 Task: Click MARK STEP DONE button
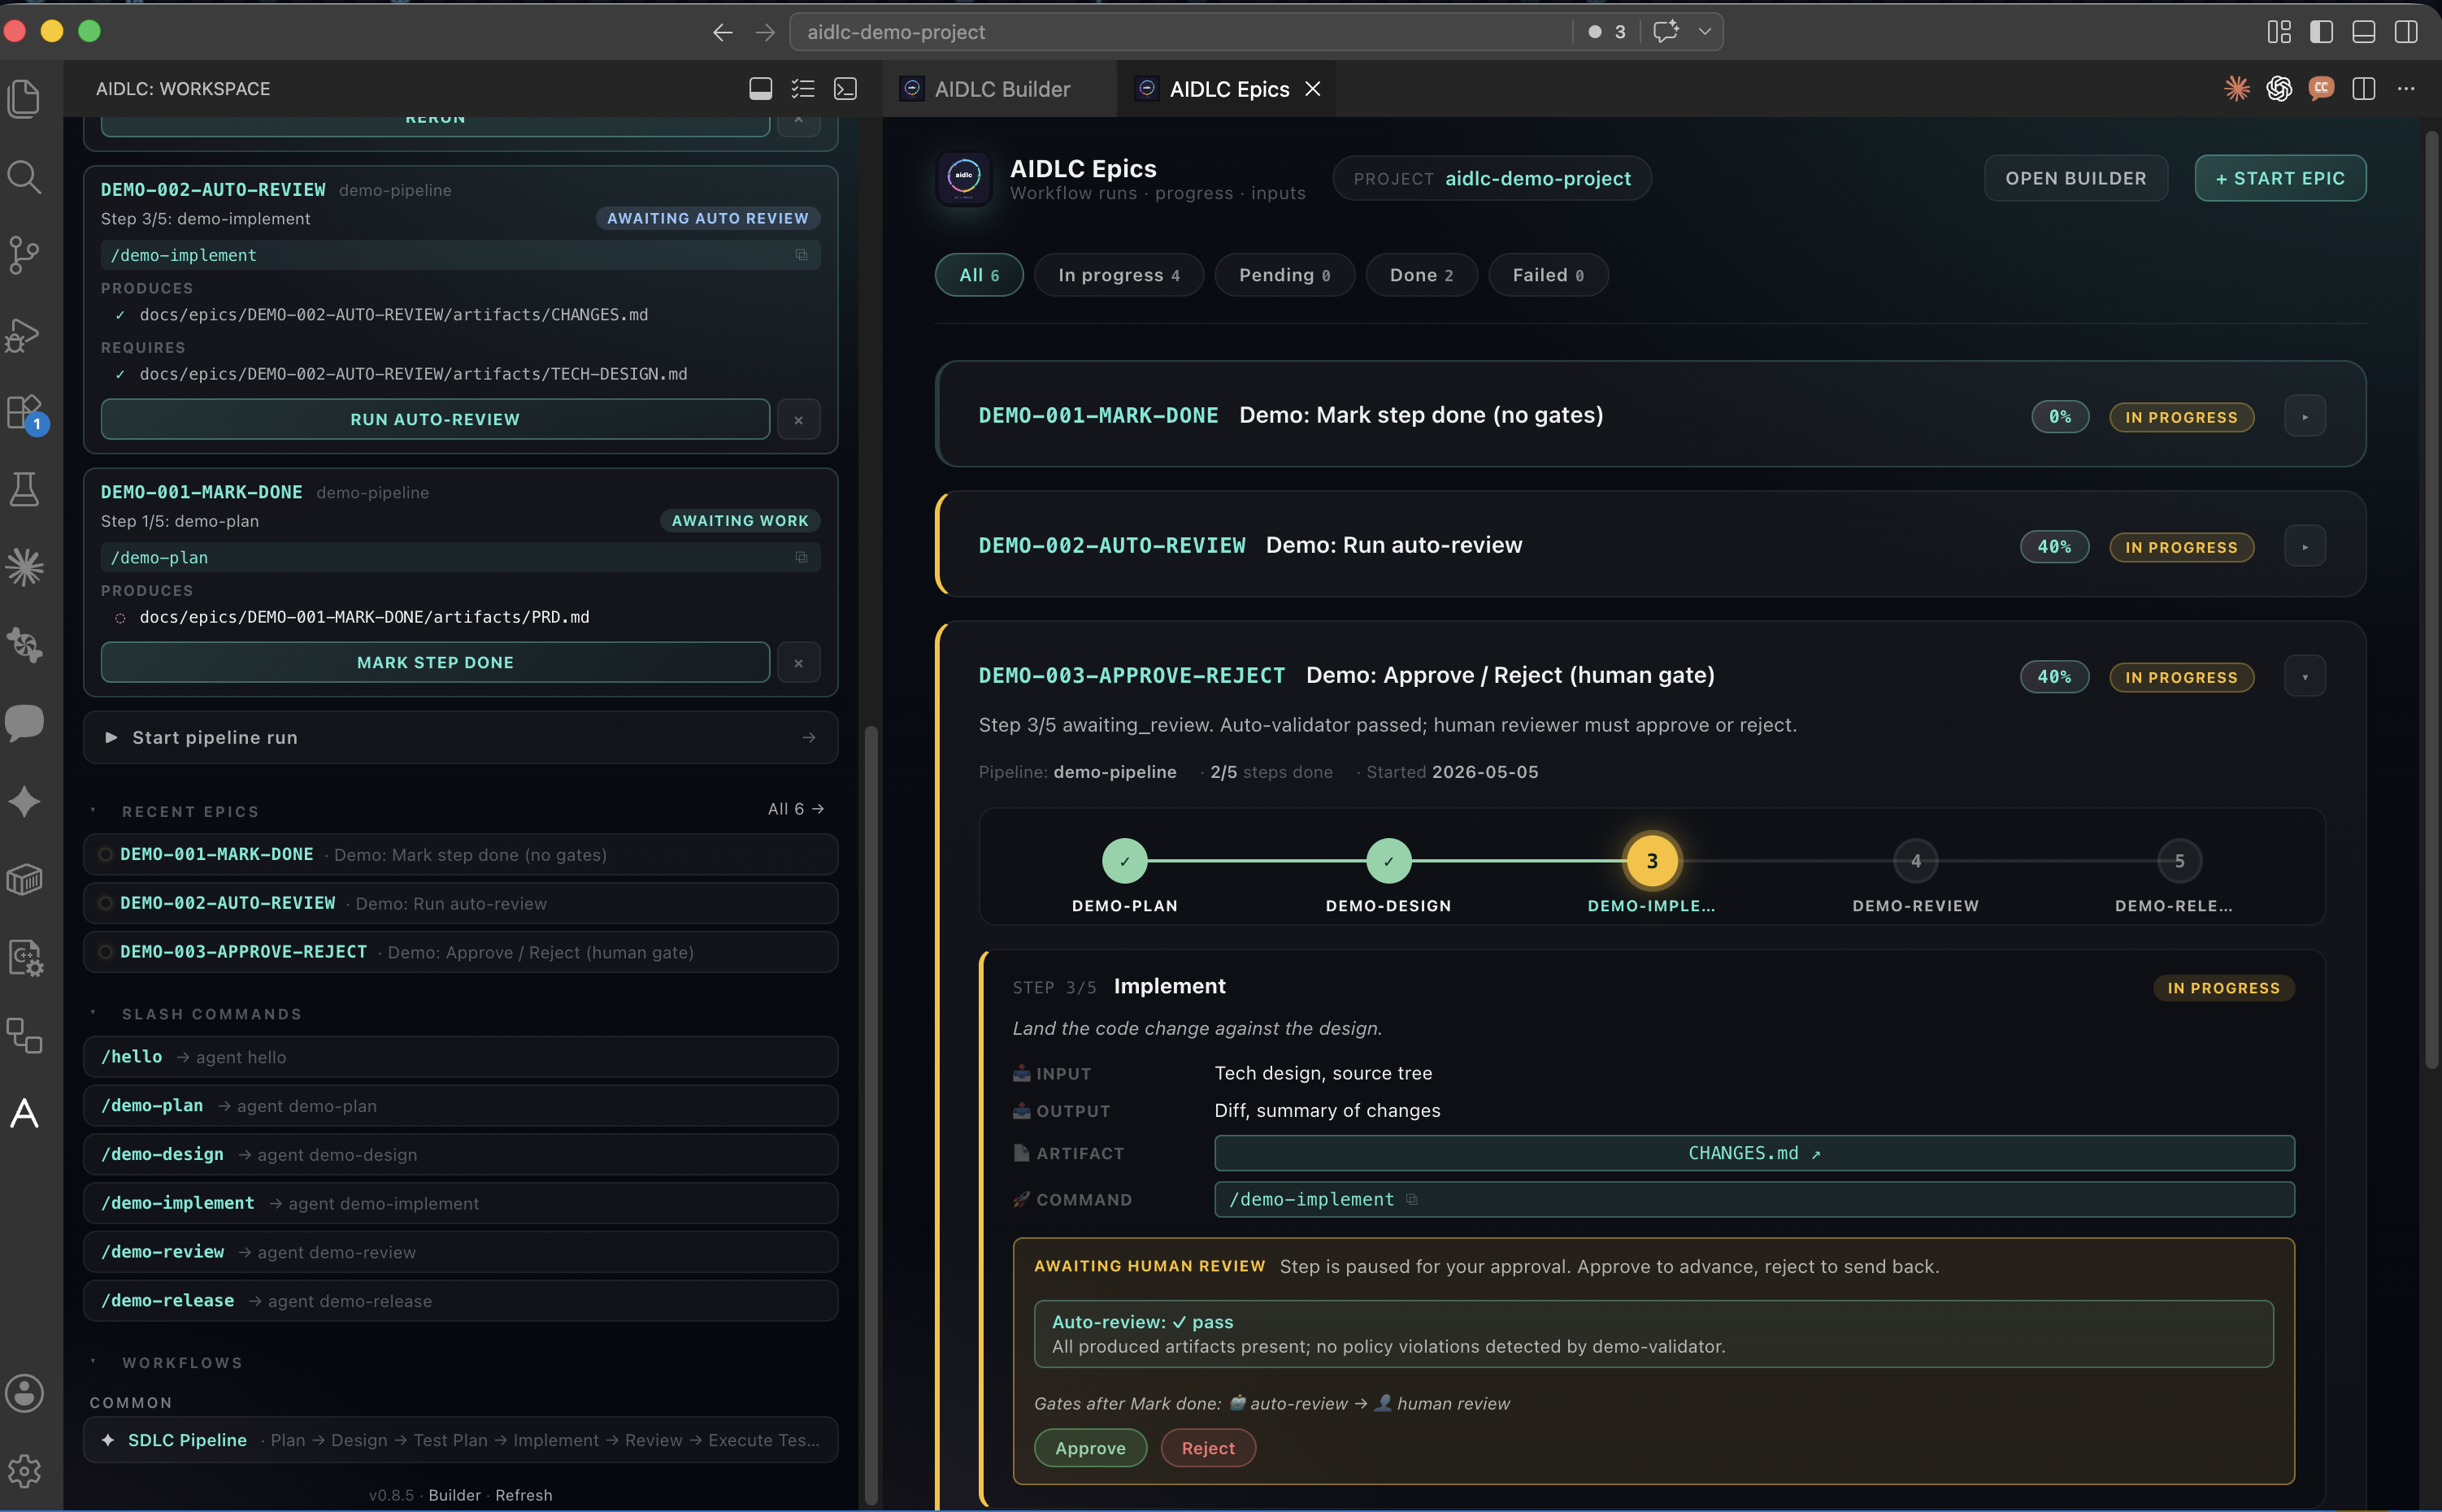(x=435, y=662)
